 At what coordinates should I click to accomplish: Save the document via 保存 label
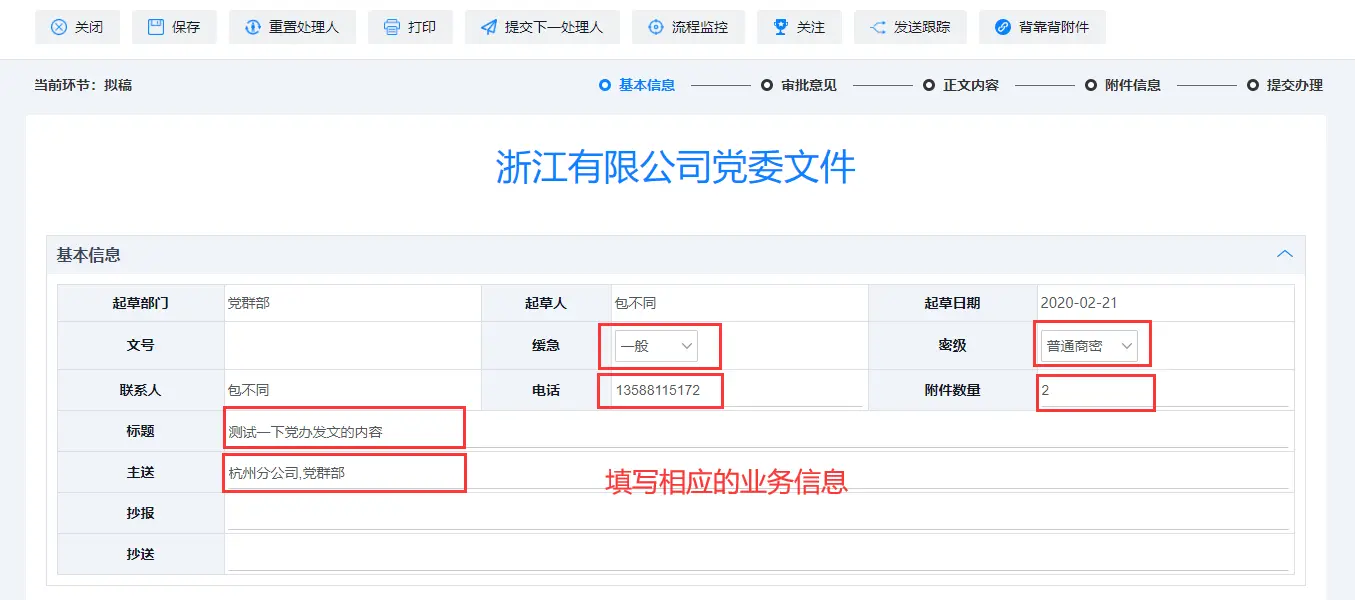tap(186, 27)
